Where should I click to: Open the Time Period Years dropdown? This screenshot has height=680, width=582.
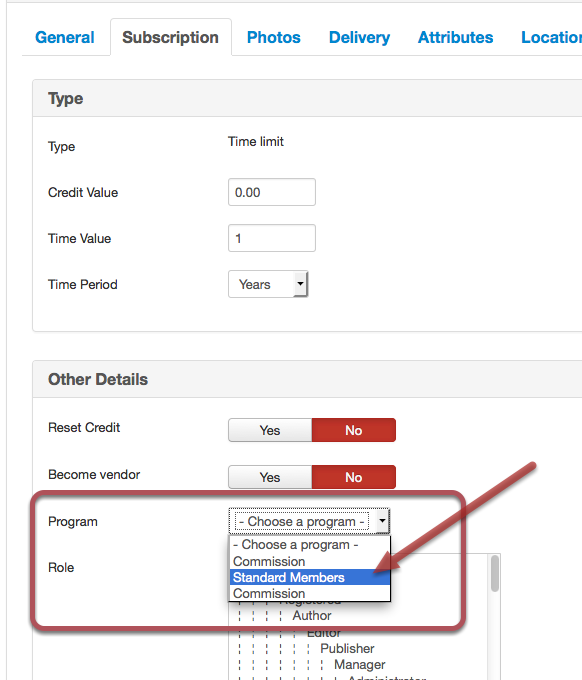tap(268, 284)
